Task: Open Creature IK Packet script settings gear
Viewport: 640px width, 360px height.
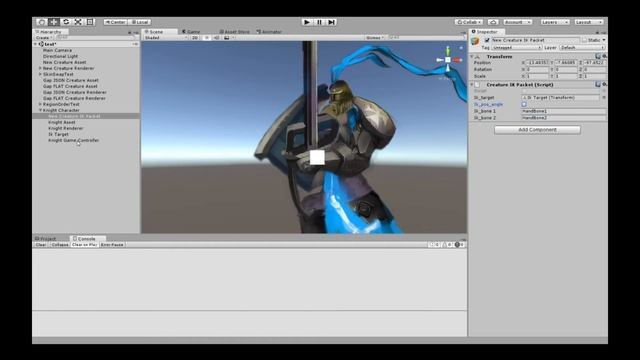Action: click(604, 84)
